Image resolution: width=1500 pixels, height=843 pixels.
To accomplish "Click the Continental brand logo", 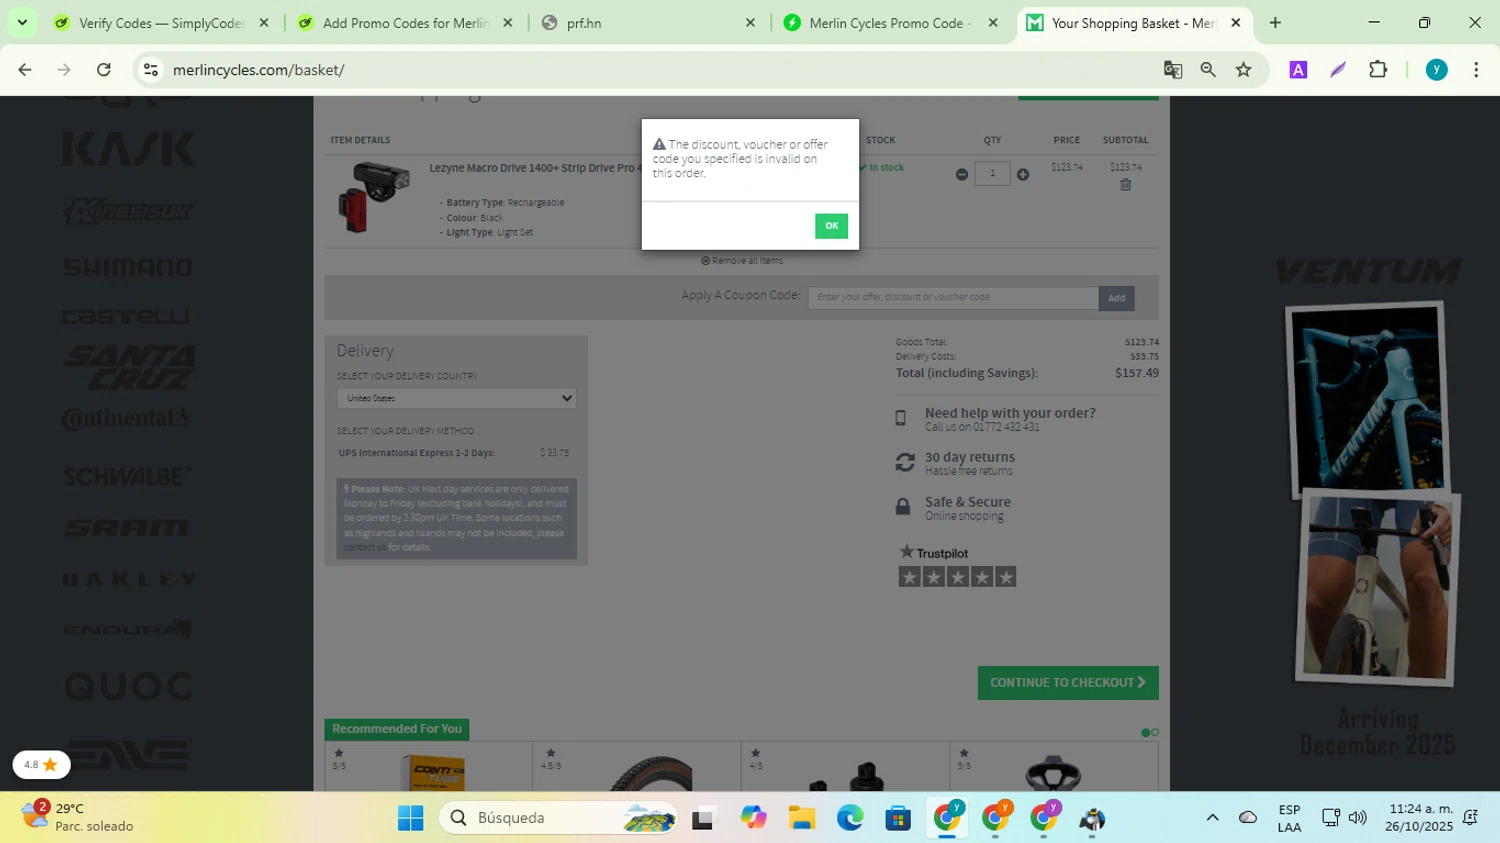I will pyautogui.click(x=127, y=419).
